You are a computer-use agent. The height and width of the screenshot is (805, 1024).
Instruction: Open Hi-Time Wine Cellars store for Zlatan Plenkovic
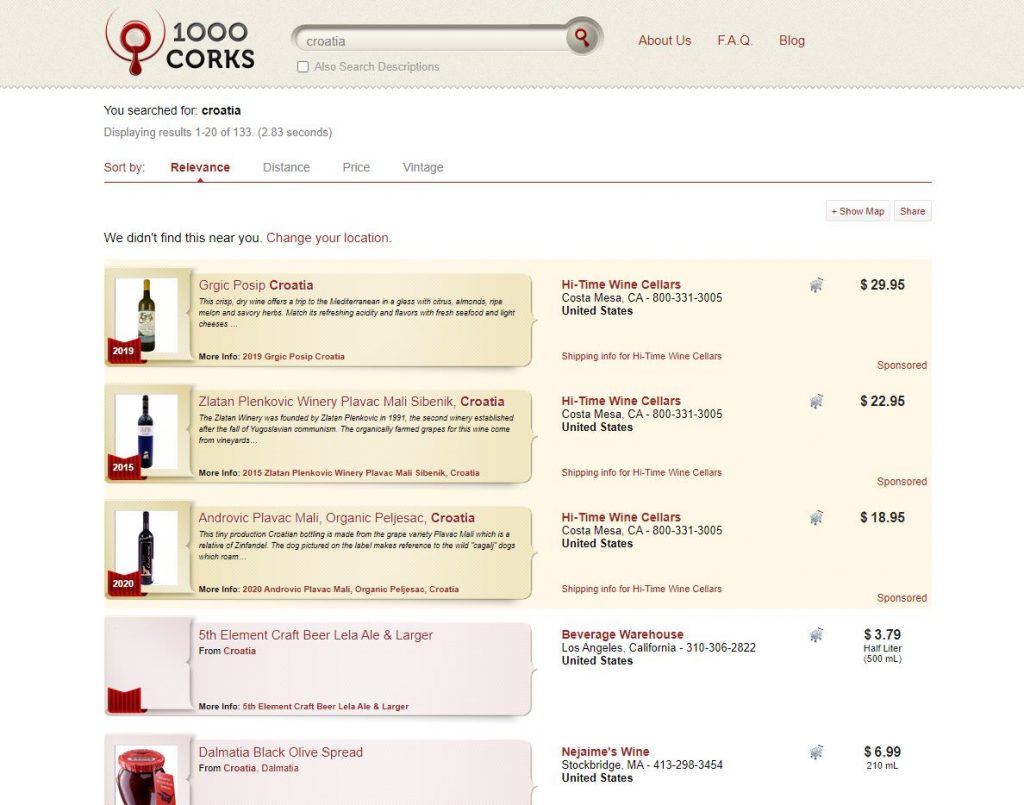click(621, 401)
